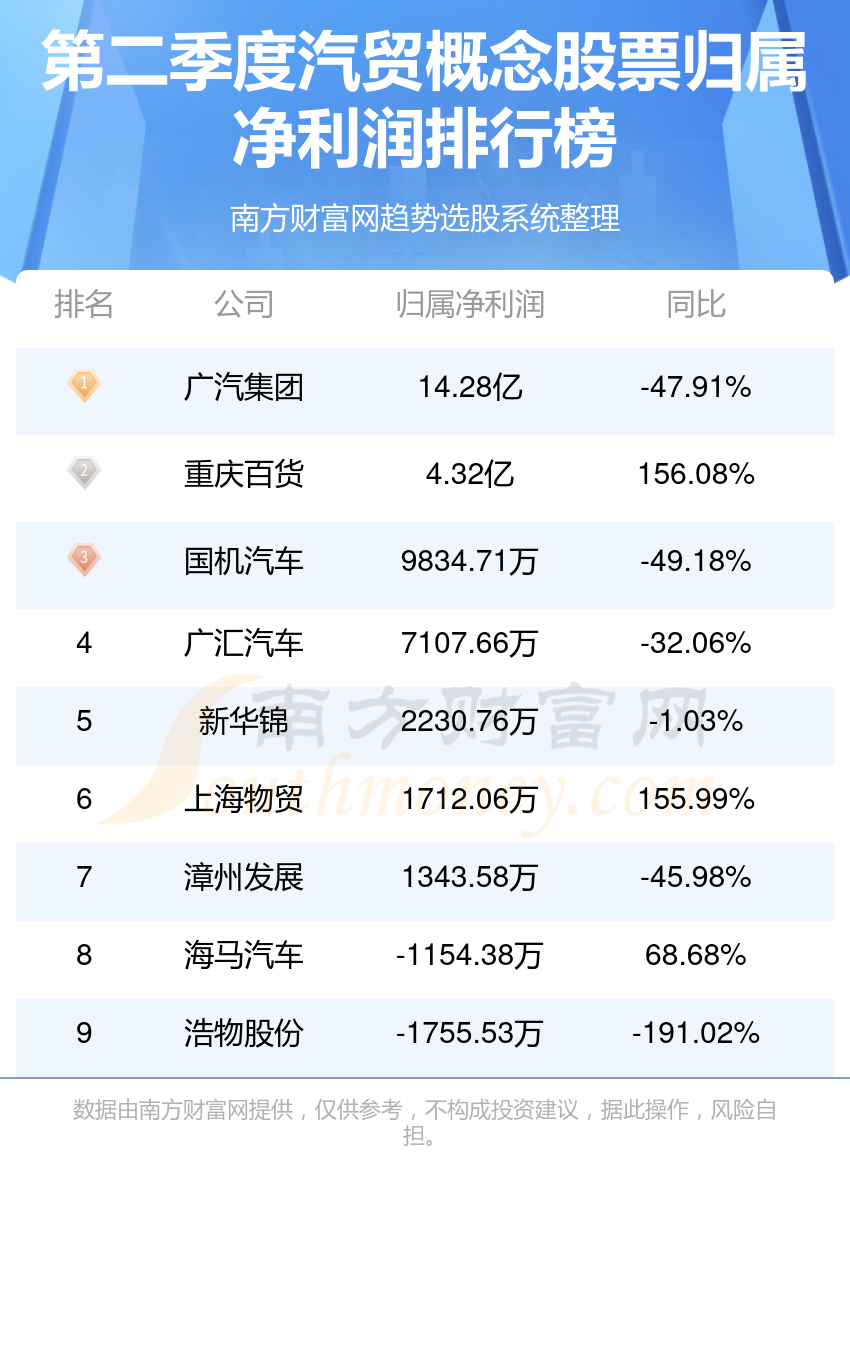Select the 公司 column header
The width and height of the screenshot is (850, 1350).
pyautogui.click(x=244, y=304)
